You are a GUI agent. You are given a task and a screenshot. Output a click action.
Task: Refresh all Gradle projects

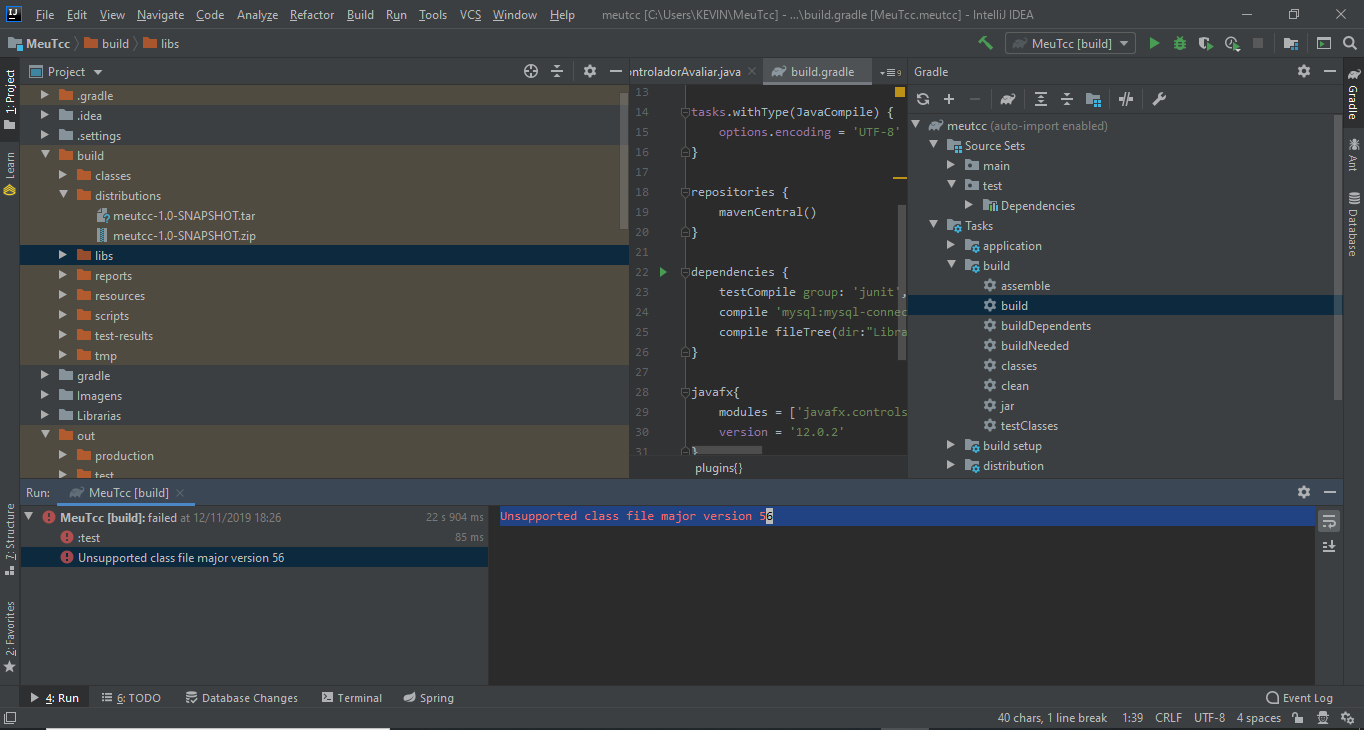(x=923, y=99)
